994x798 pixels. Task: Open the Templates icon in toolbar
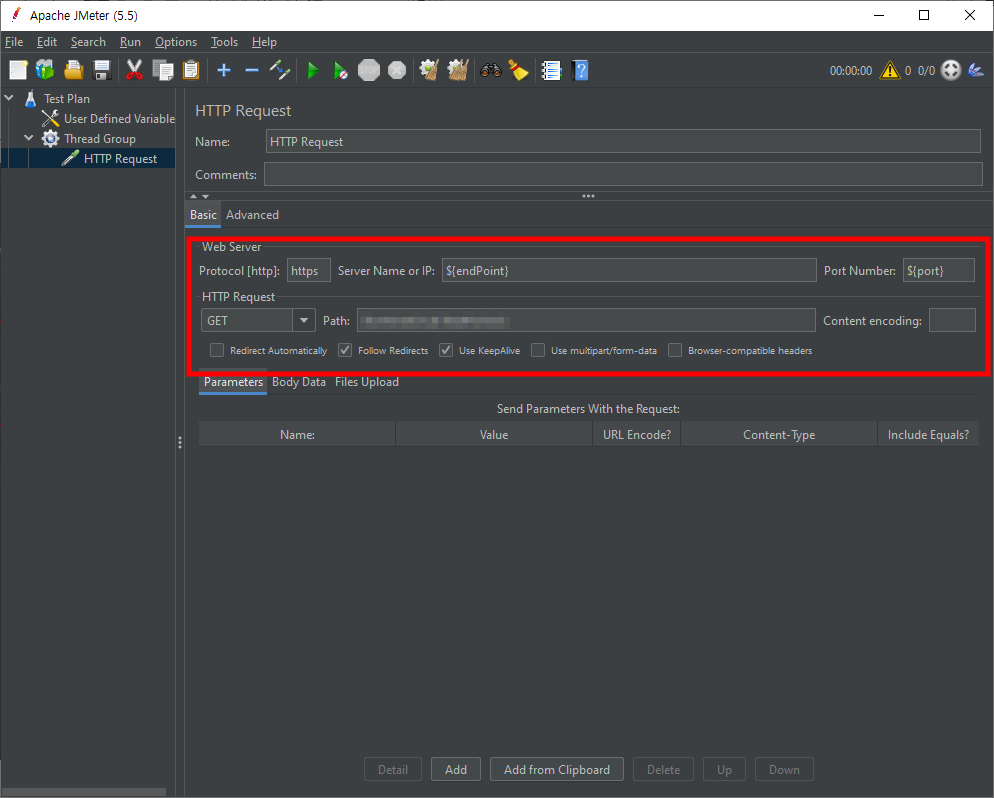(x=45, y=70)
